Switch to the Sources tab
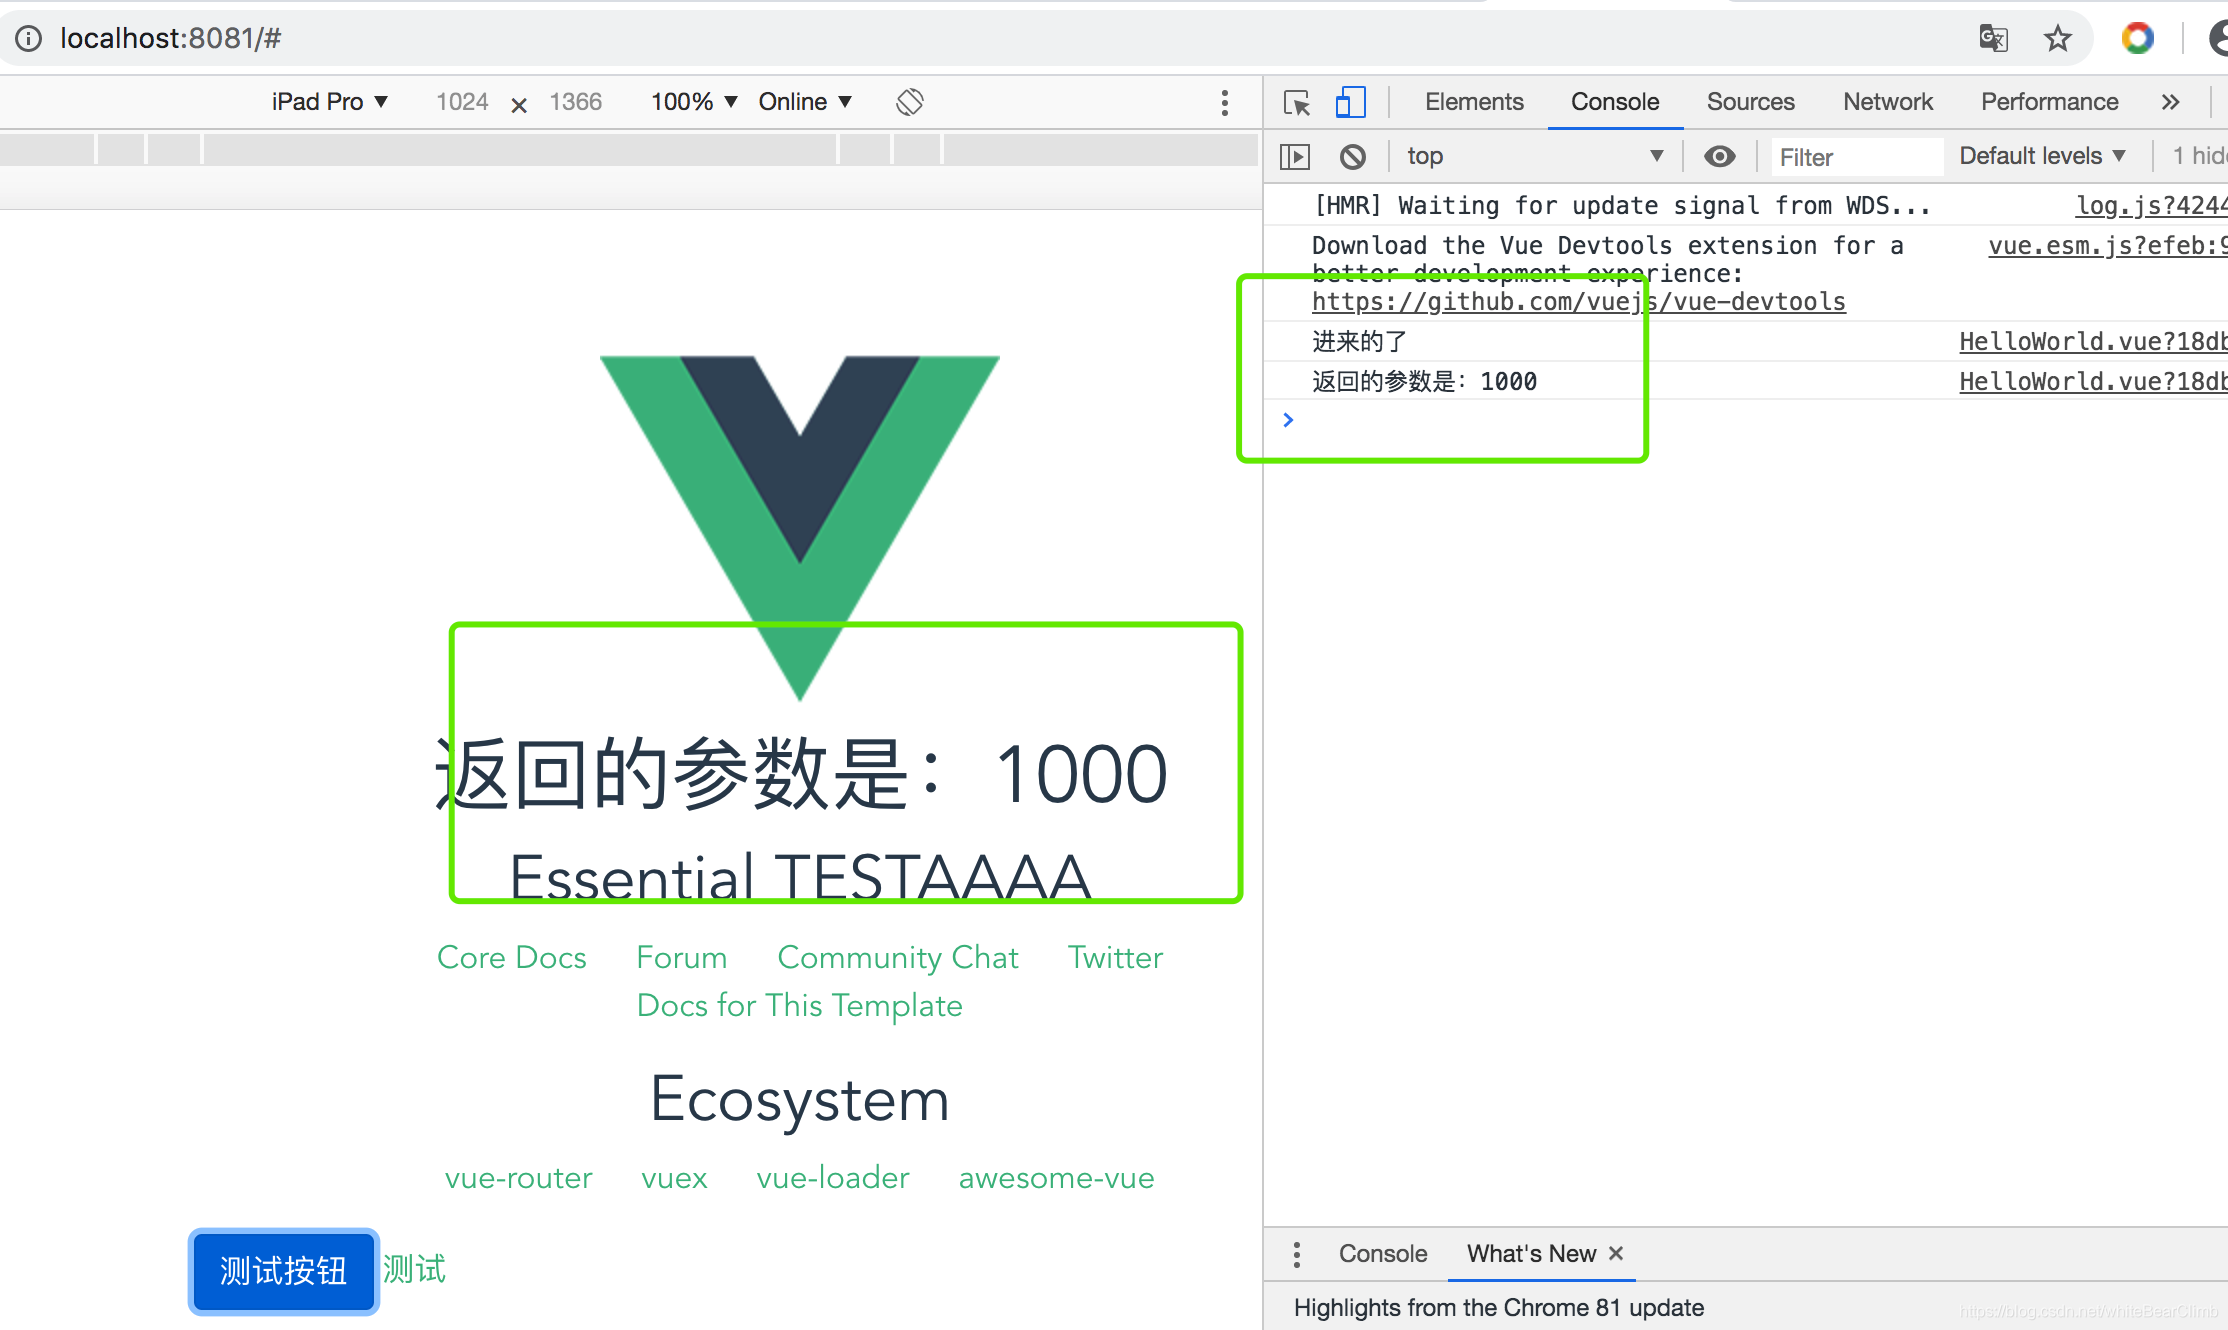The width and height of the screenshot is (2228, 1330). pyautogui.click(x=1750, y=102)
